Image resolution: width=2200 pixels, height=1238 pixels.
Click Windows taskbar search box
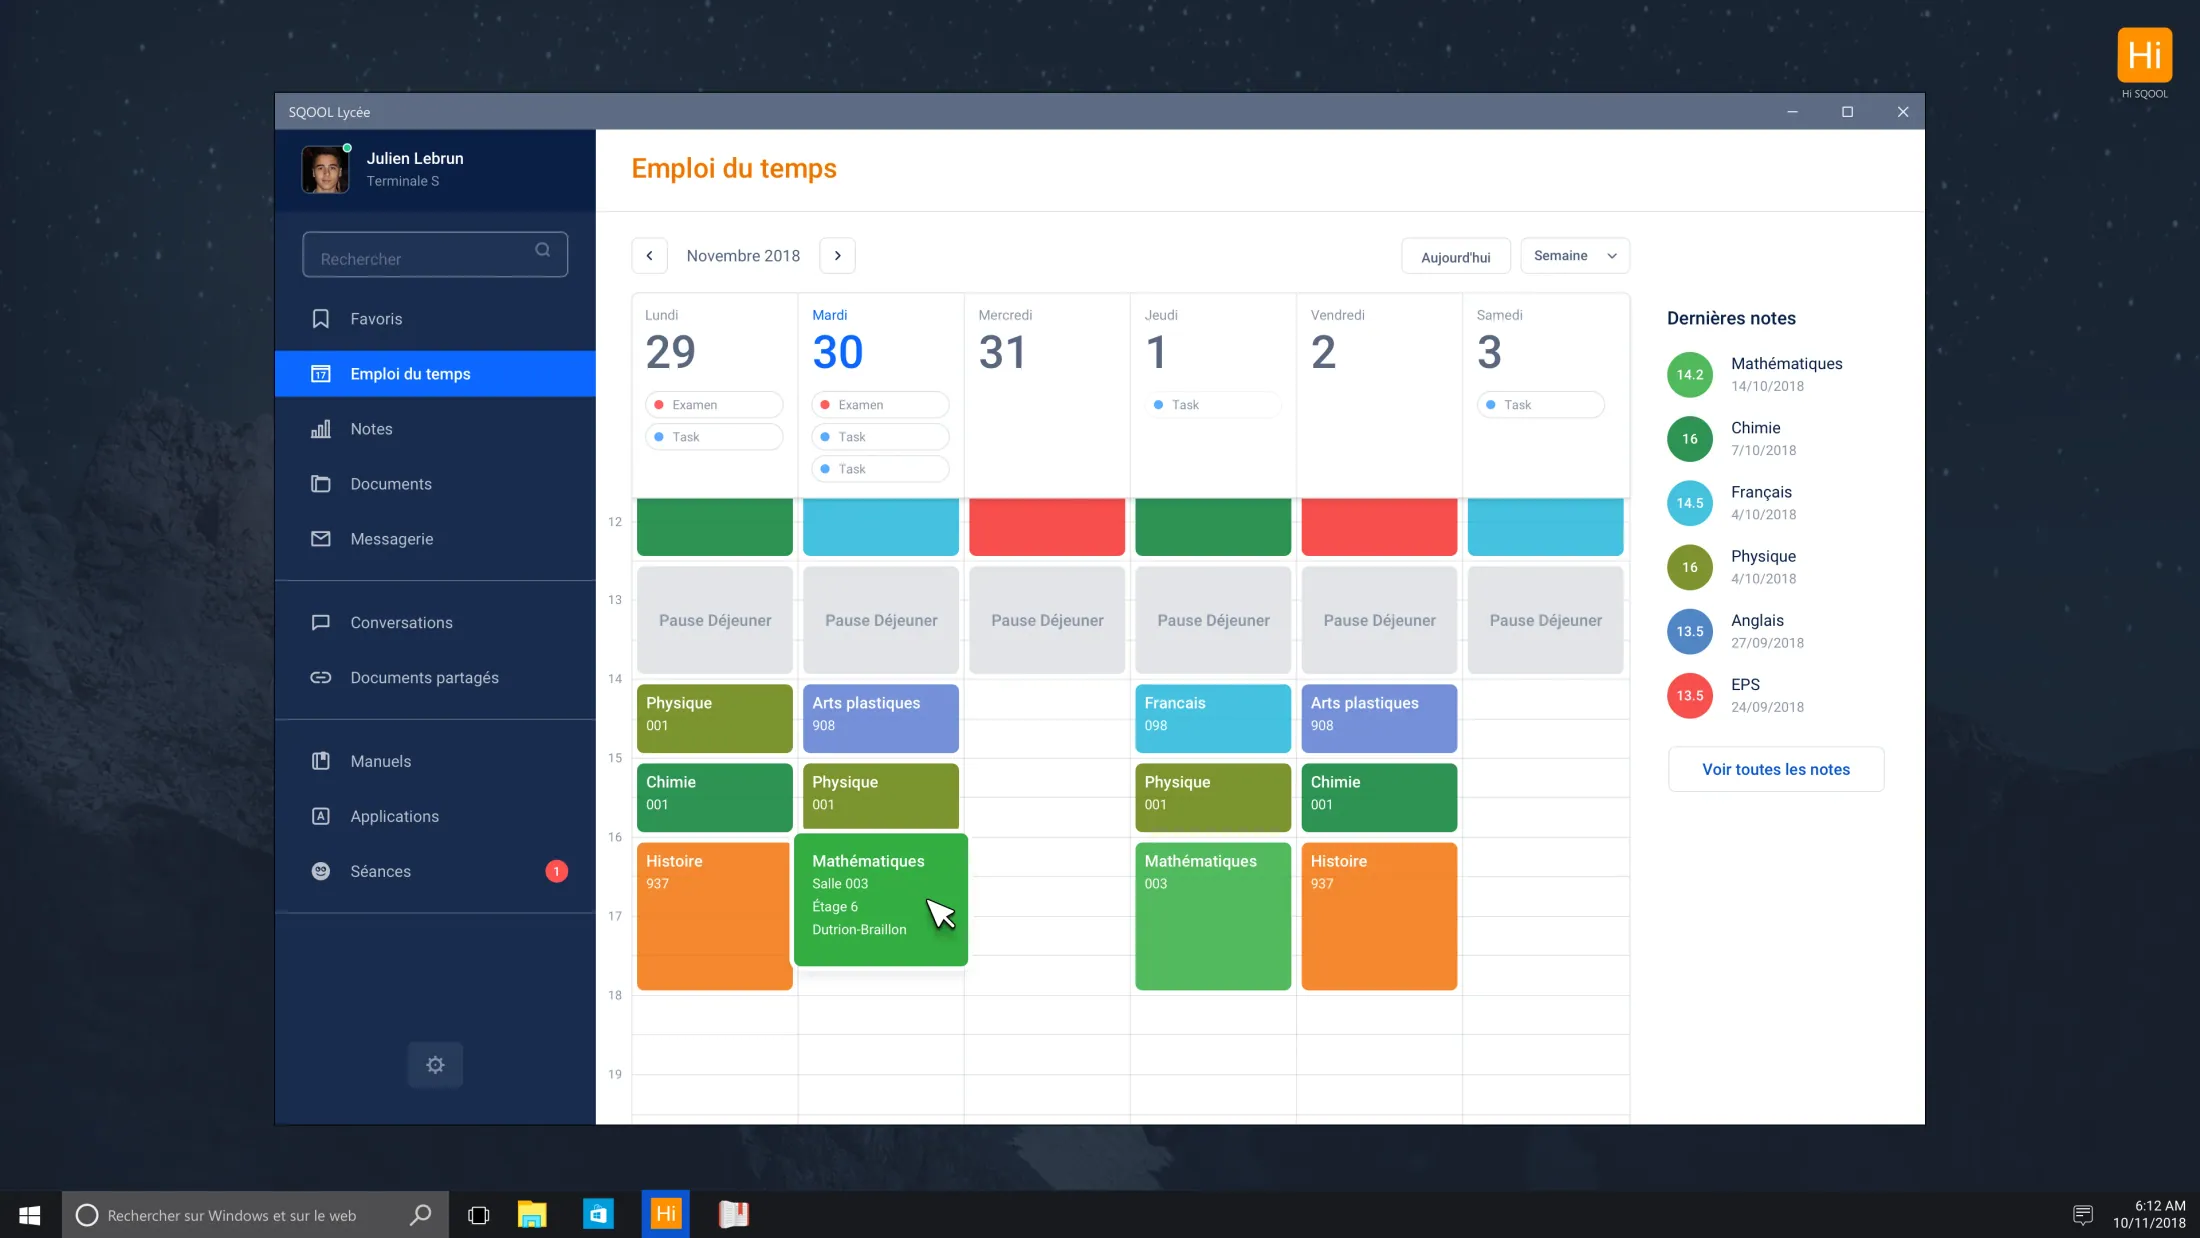point(255,1215)
